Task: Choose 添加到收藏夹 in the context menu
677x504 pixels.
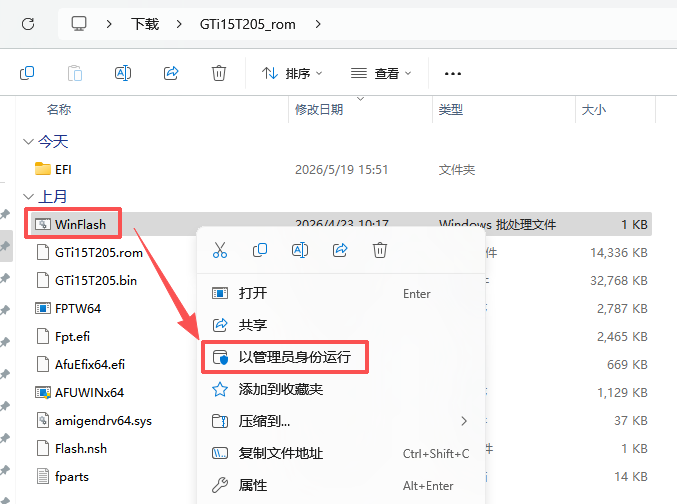Action: (x=341, y=389)
